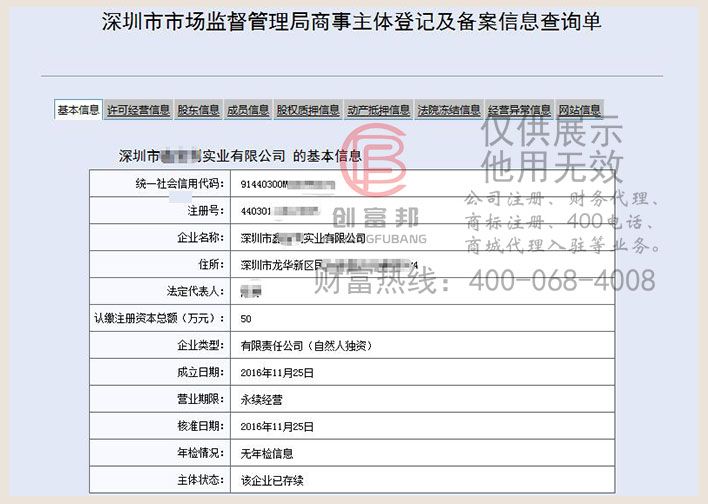
Task: Click the 企业类型 label
Action: [200, 345]
